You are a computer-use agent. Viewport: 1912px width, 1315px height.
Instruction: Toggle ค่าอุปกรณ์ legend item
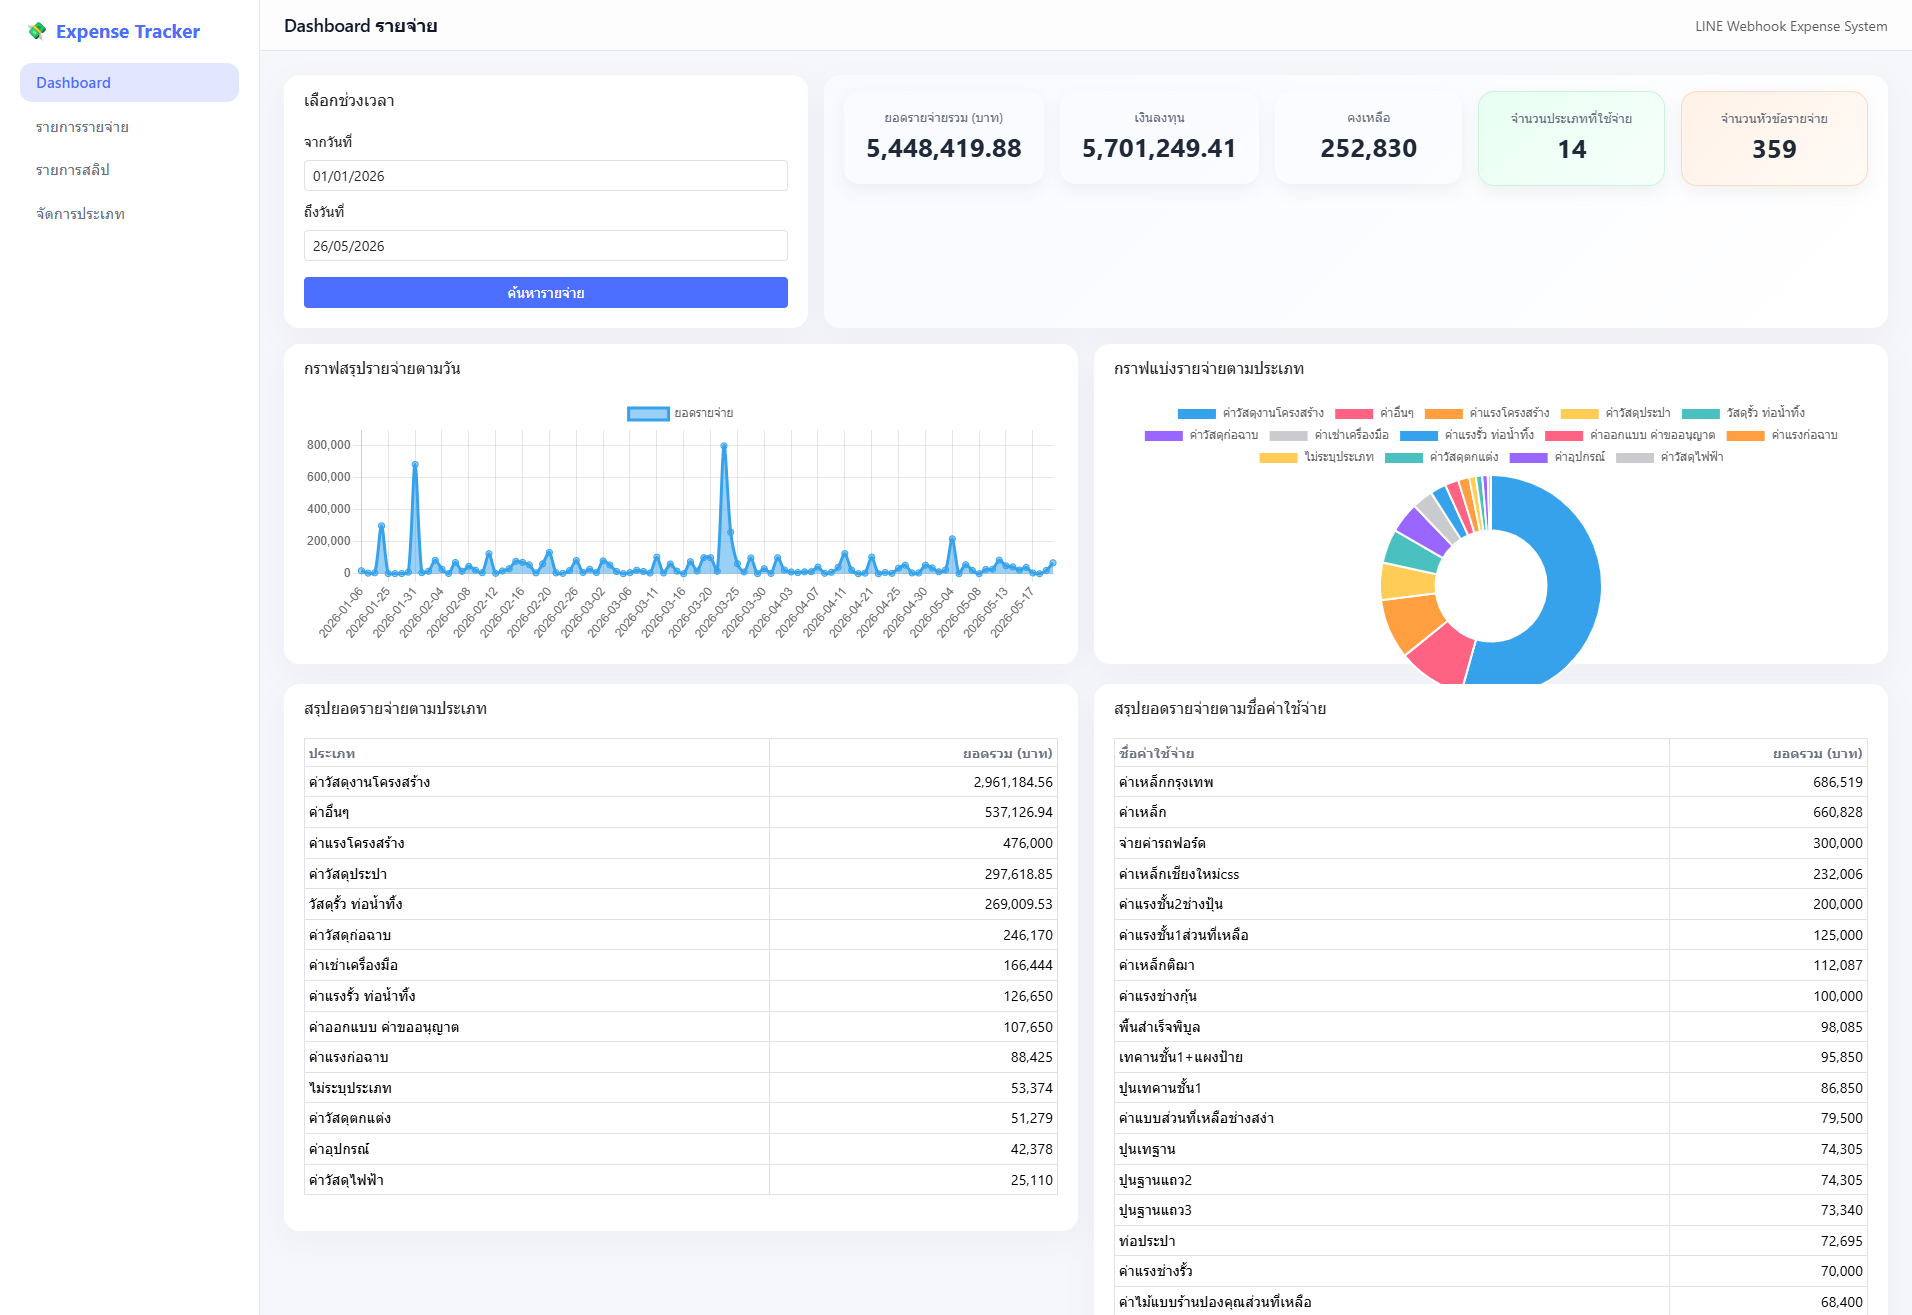pos(1557,457)
